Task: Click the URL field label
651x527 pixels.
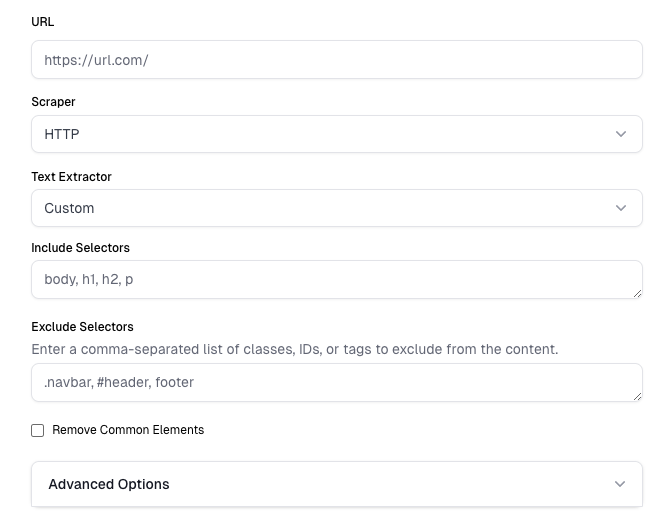Action: tap(43, 22)
